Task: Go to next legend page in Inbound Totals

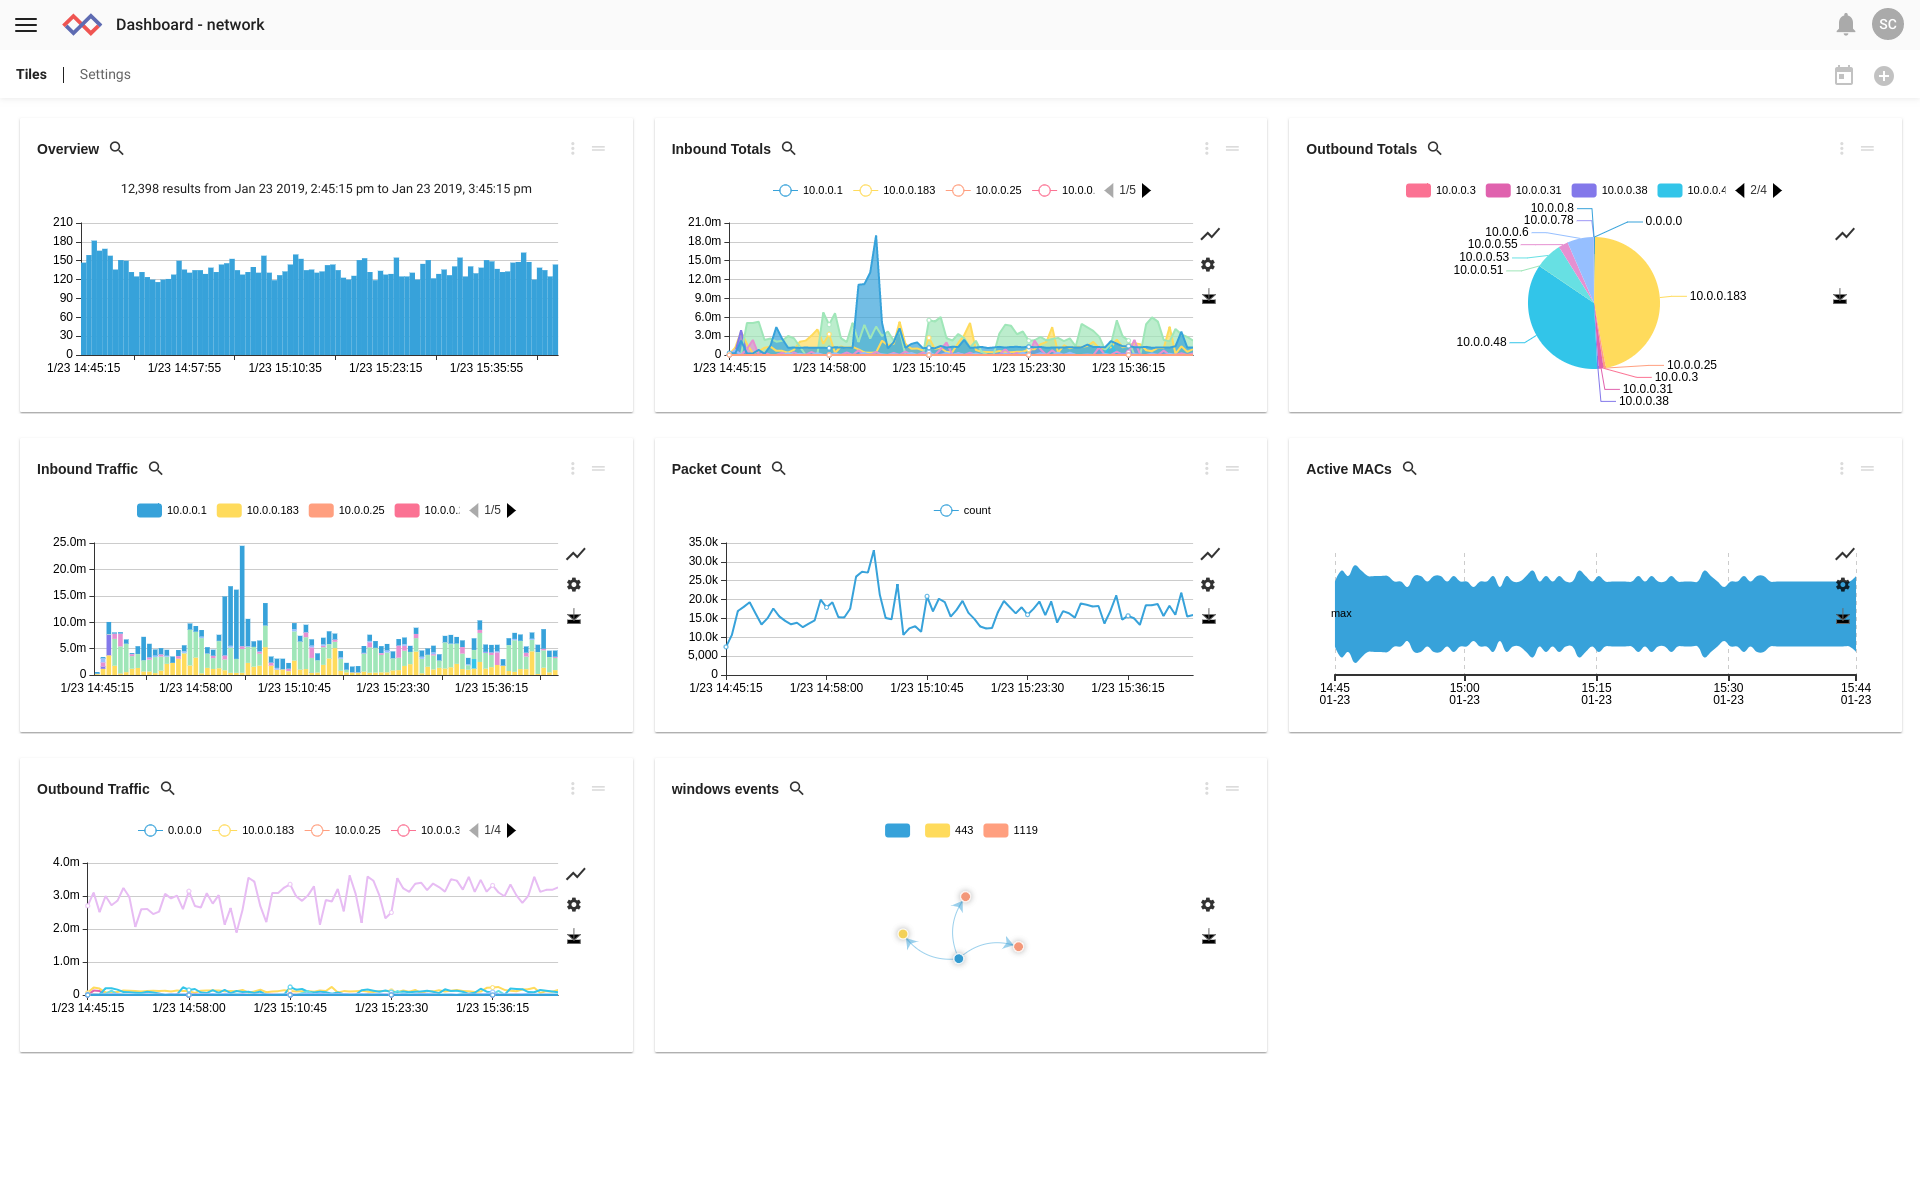Action: point(1147,190)
